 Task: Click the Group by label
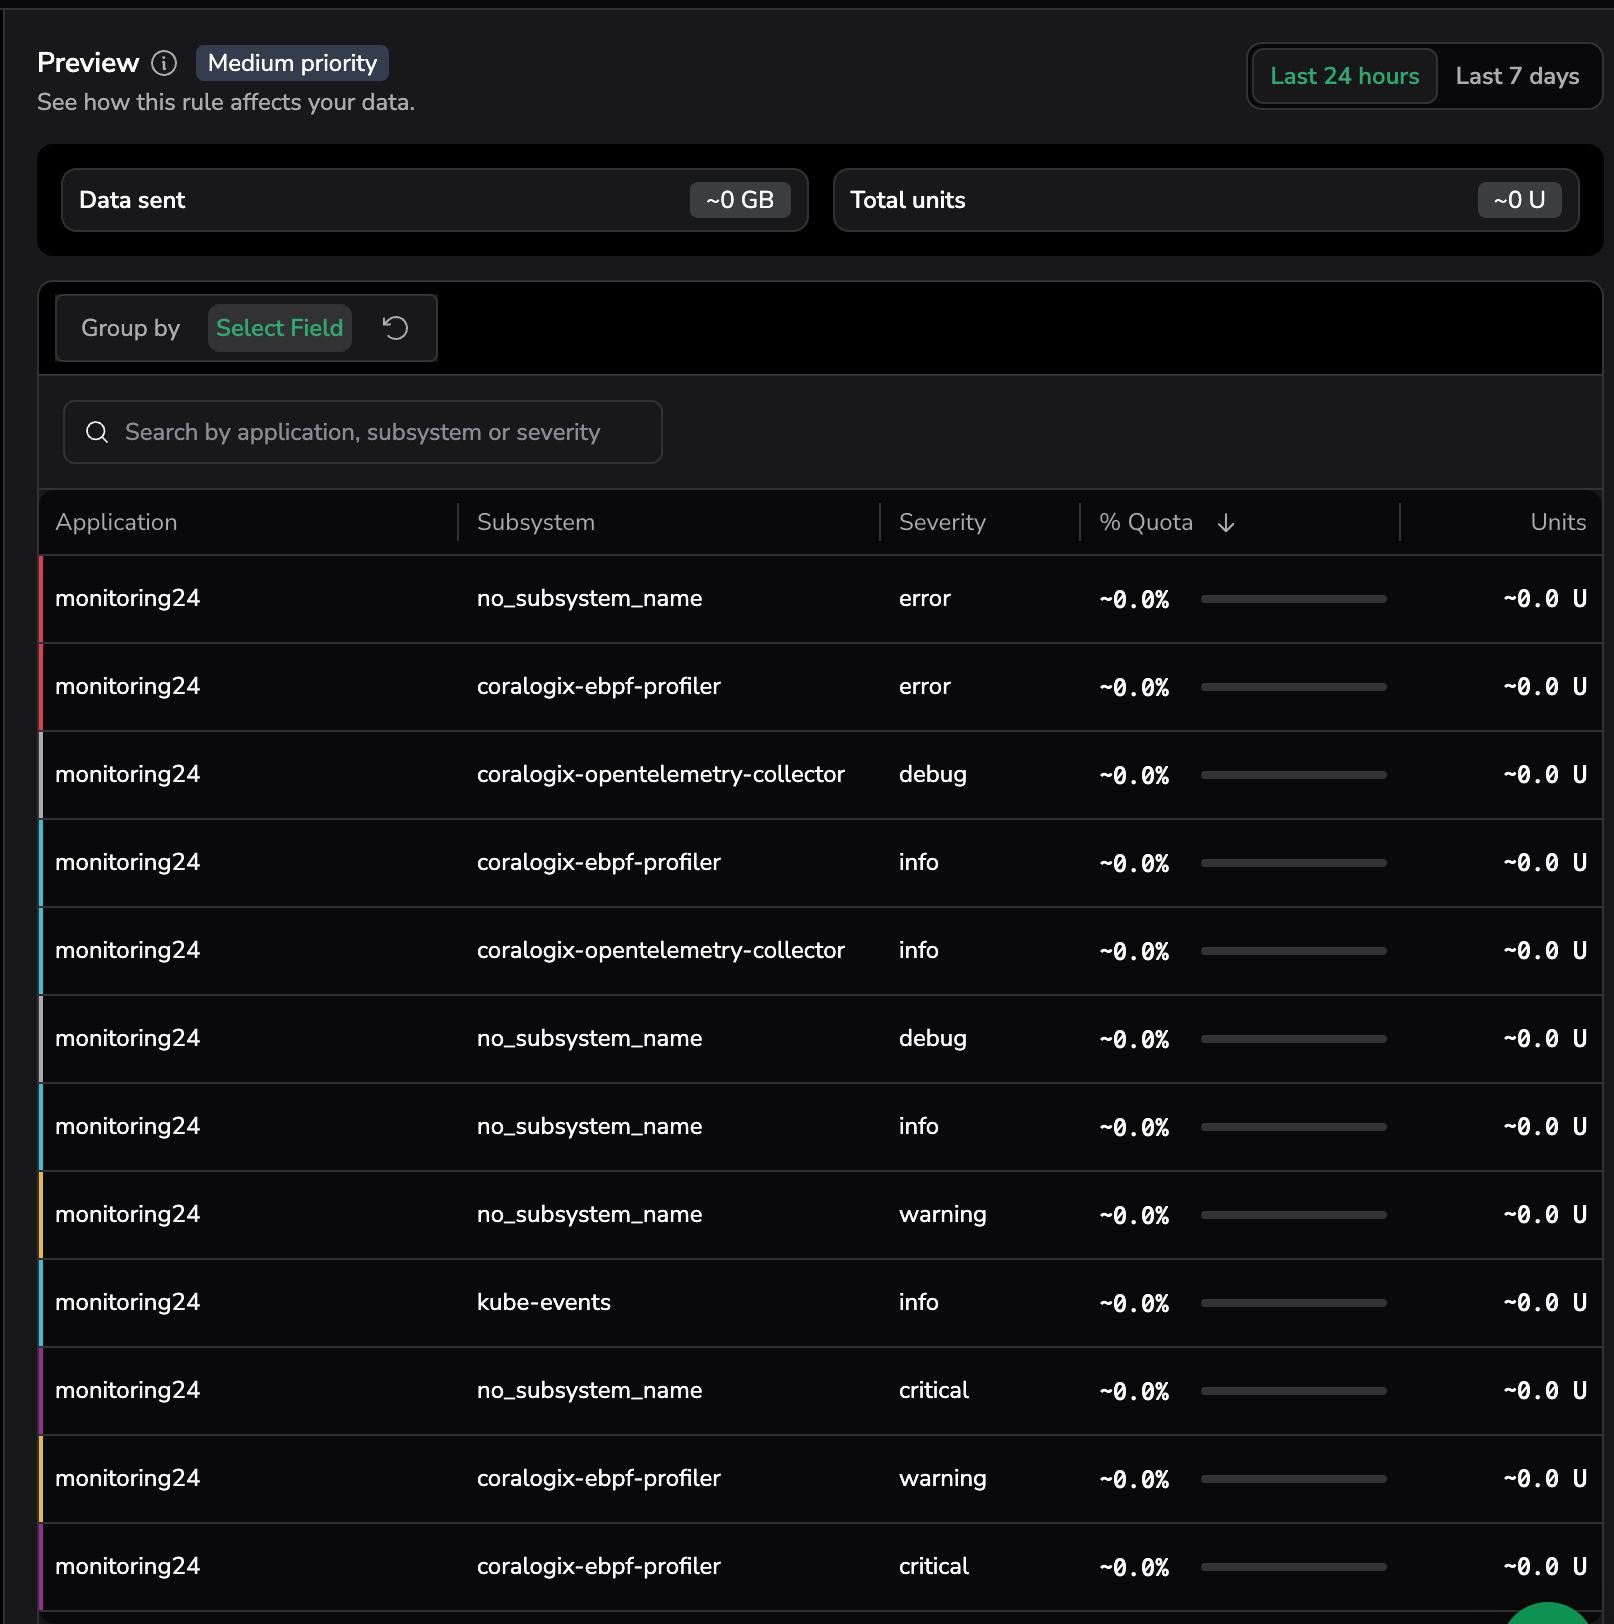tap(131, 328)
